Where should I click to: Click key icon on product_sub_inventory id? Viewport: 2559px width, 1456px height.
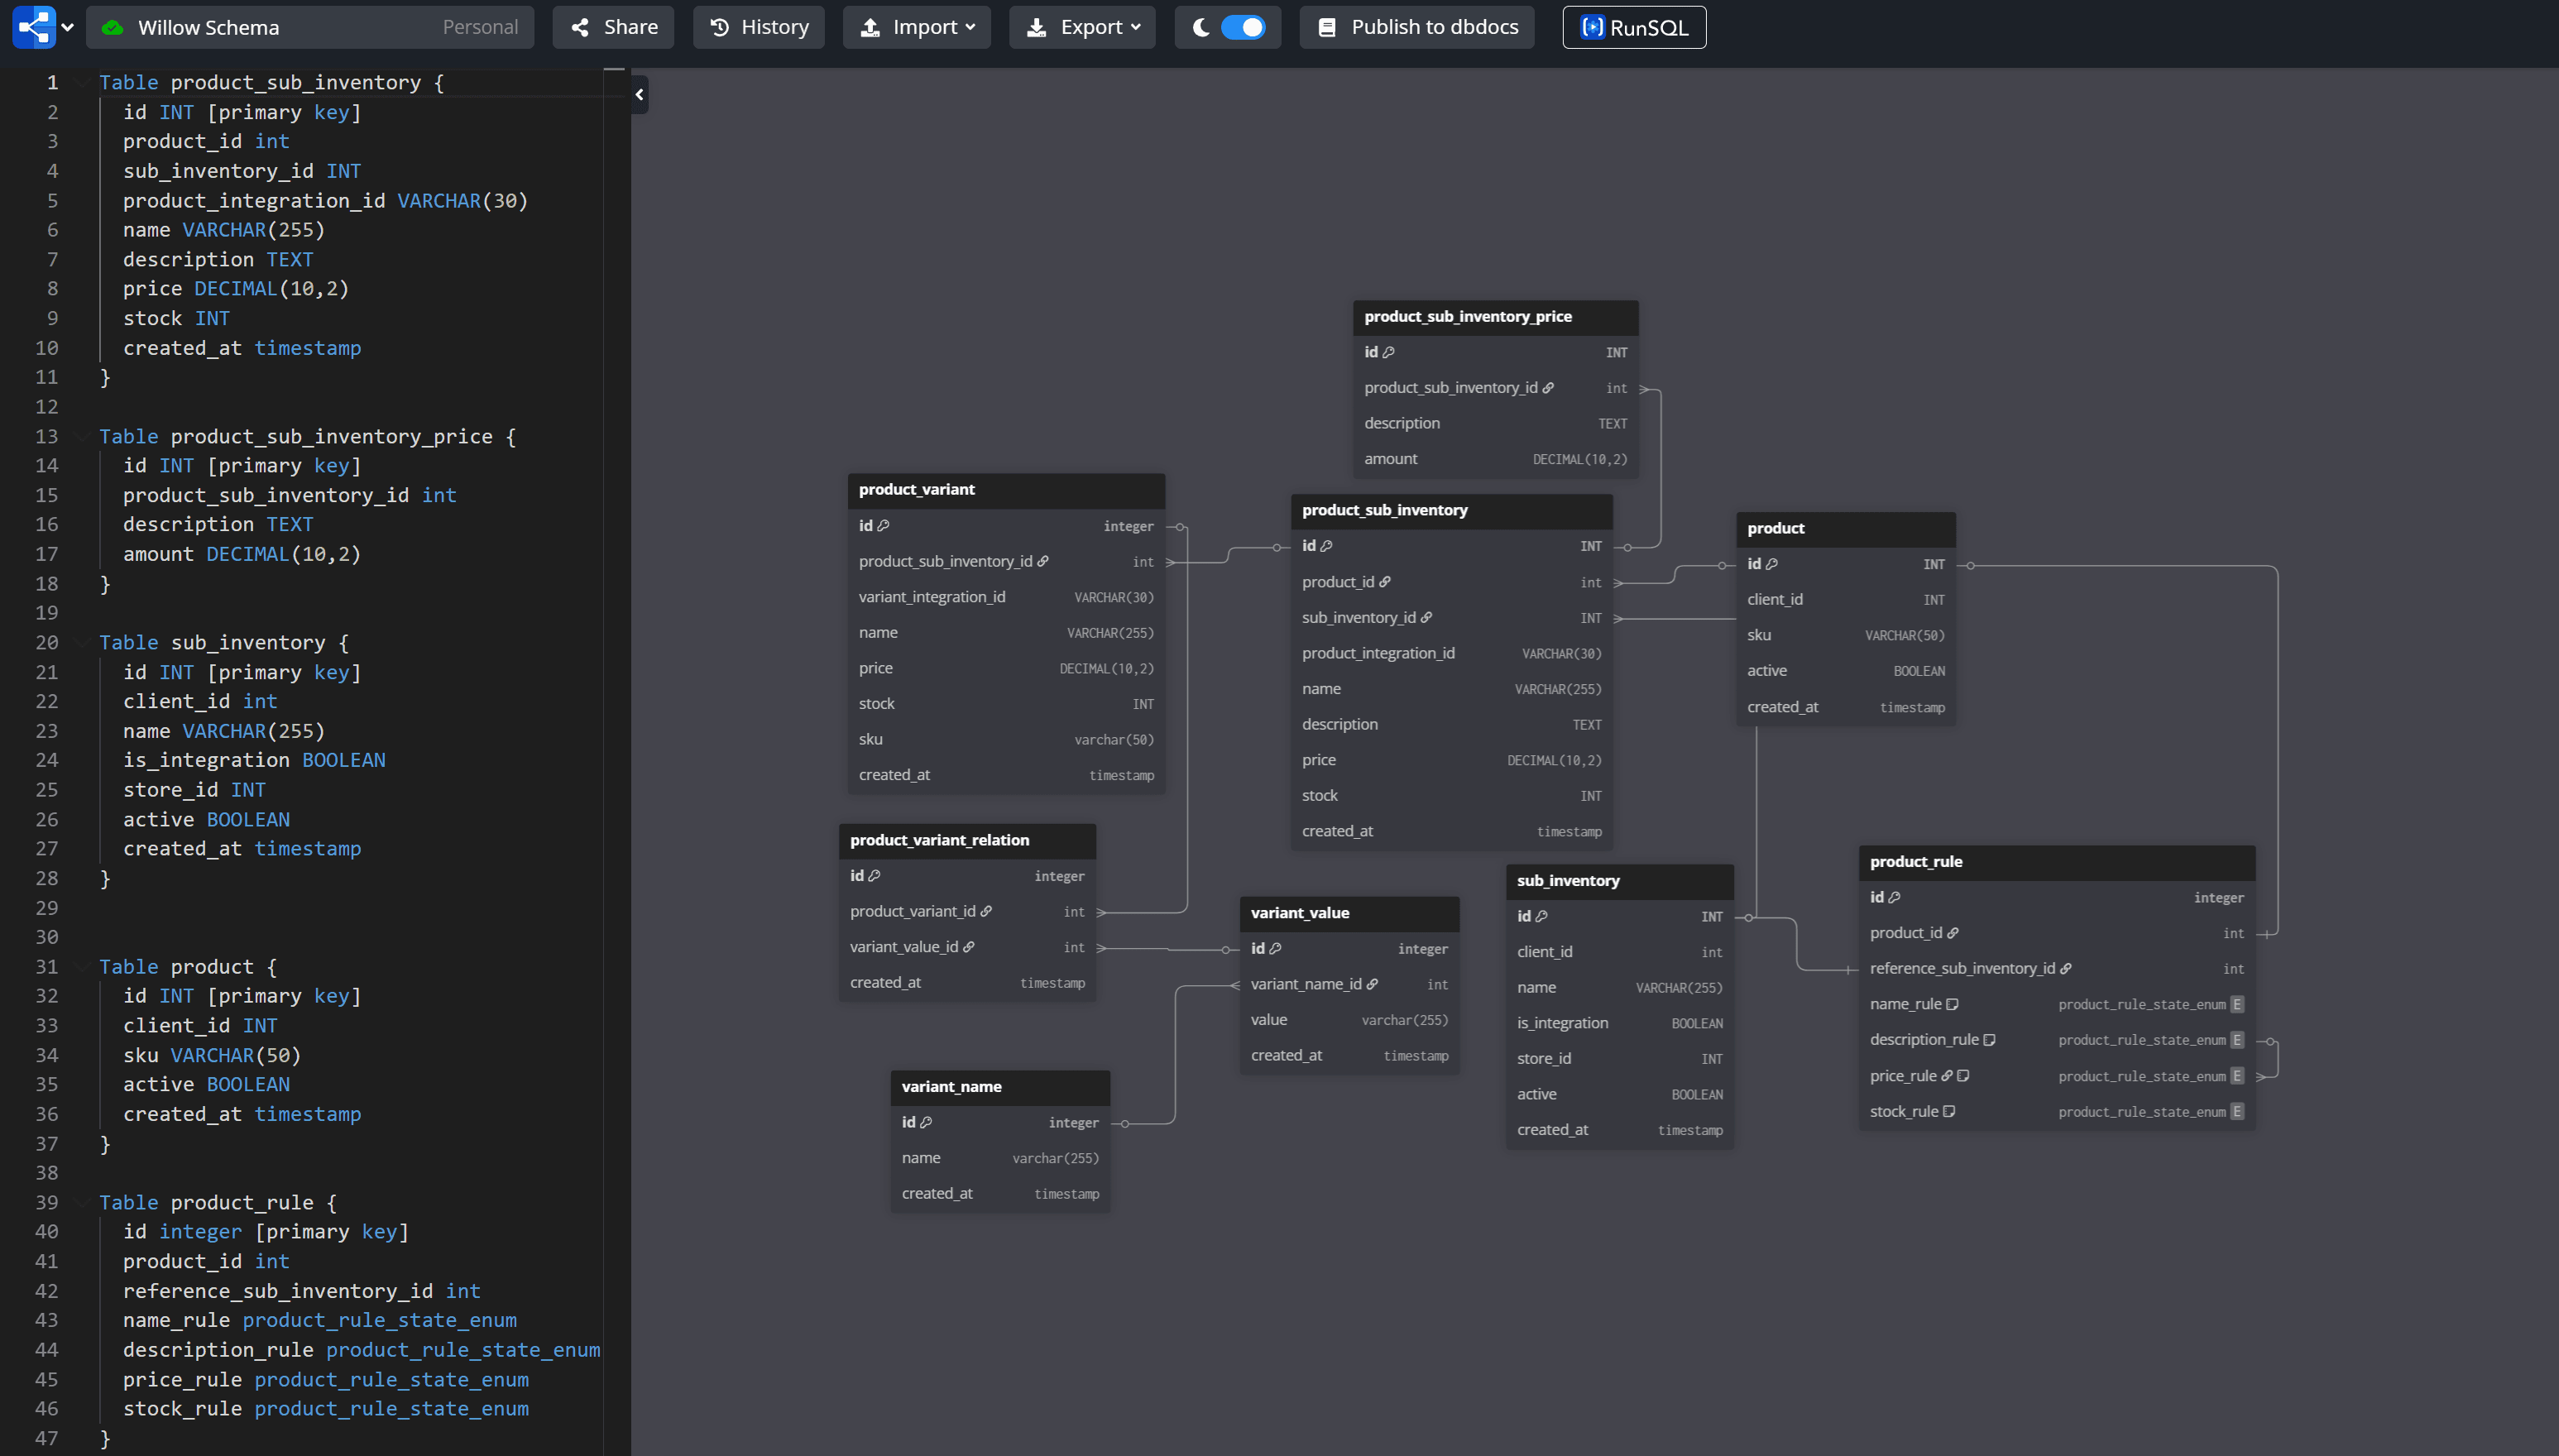click(1326, 546)
